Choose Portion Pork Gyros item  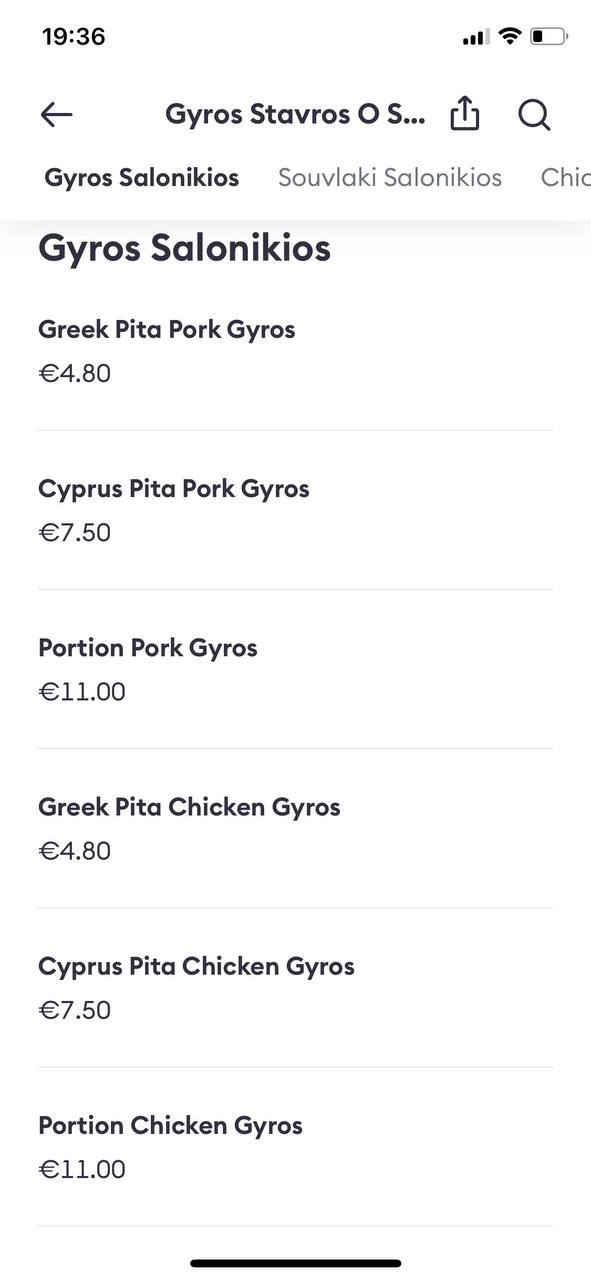tap(295, 669)
